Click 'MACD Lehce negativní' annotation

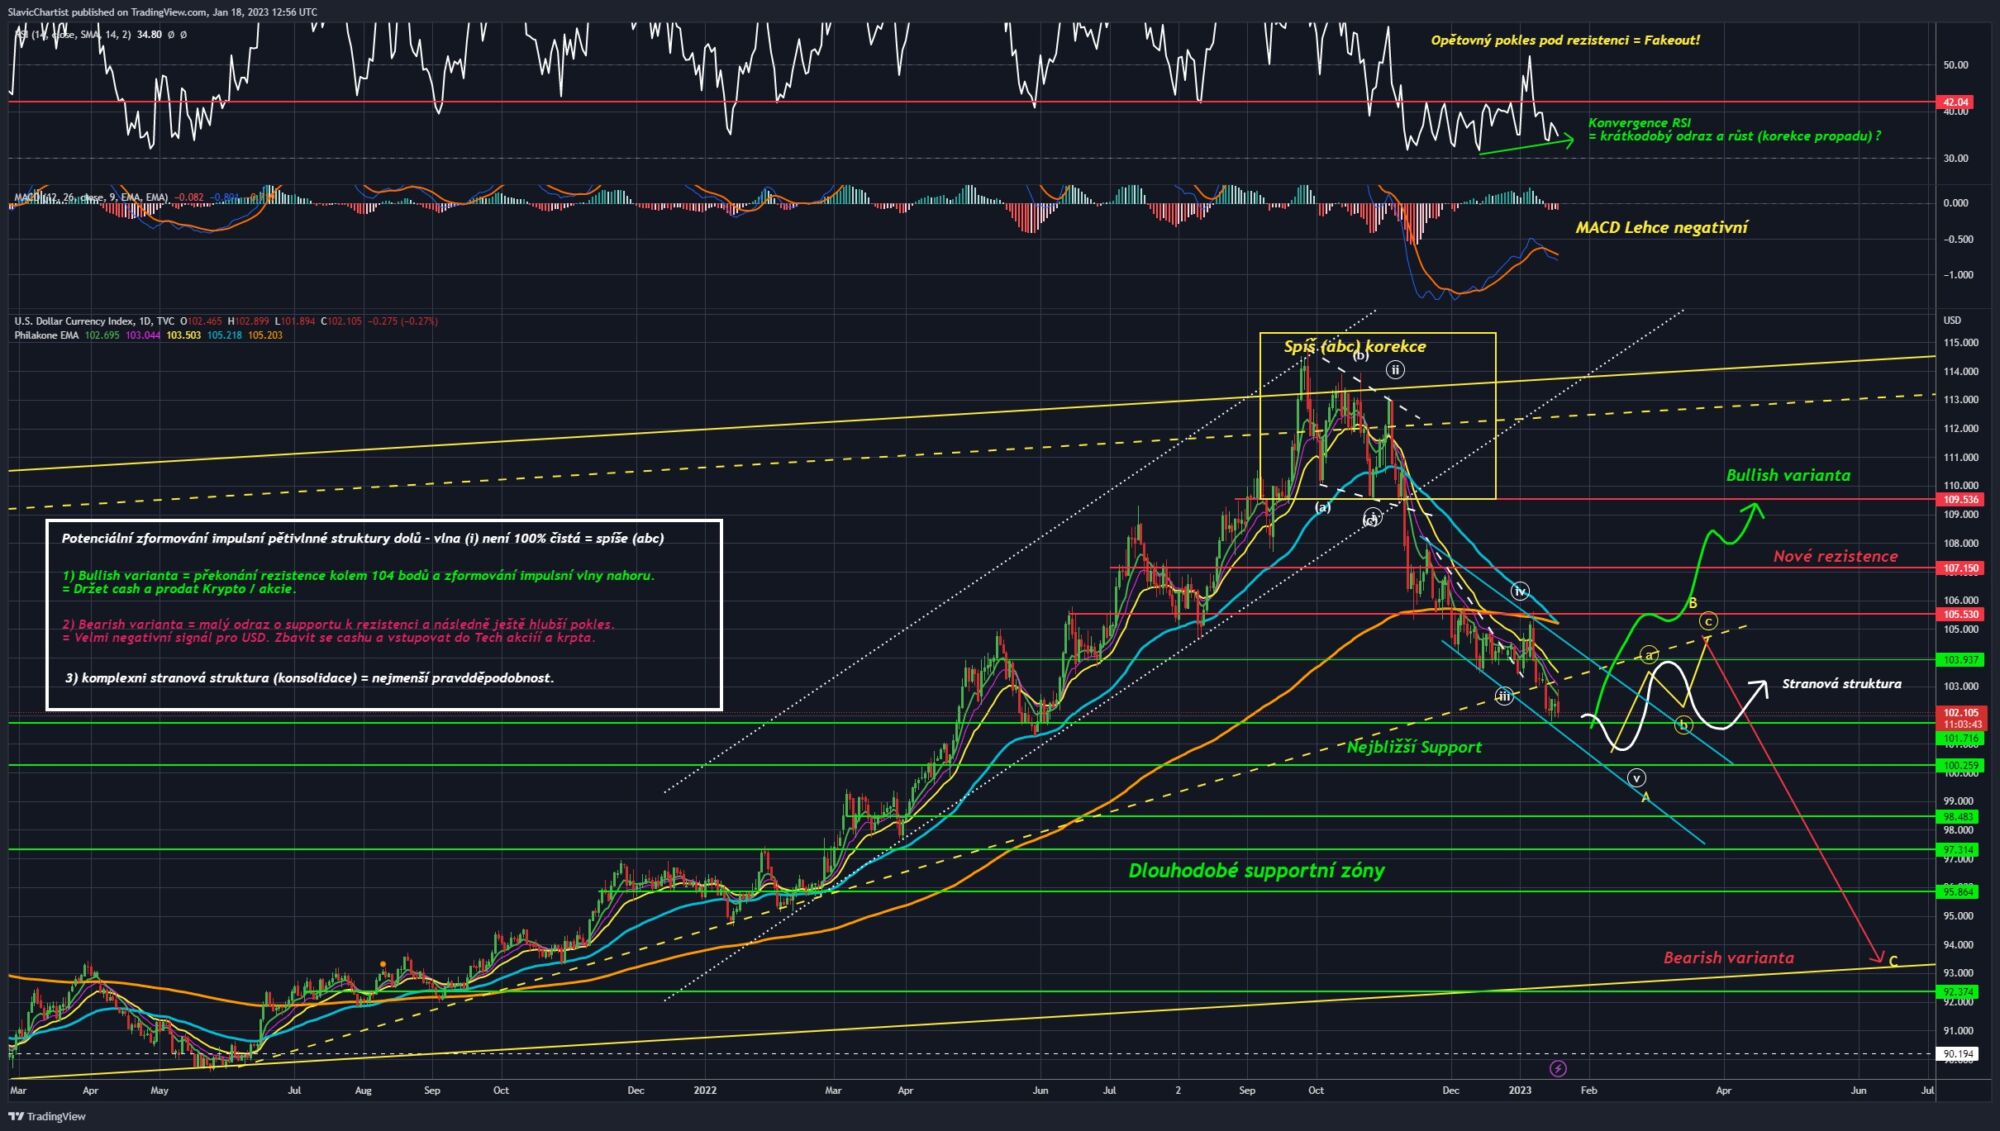point(1661,227)
